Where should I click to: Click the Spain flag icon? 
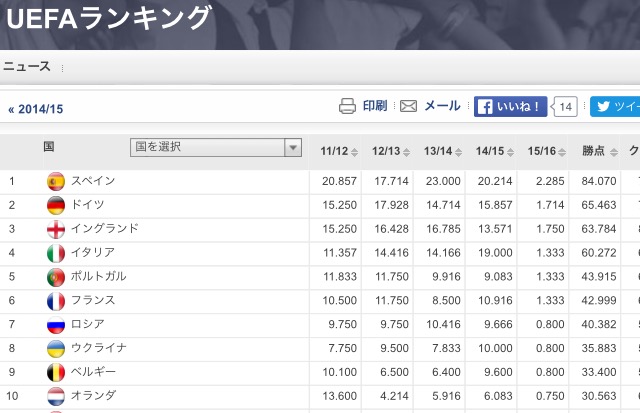(x=56, y=181)
